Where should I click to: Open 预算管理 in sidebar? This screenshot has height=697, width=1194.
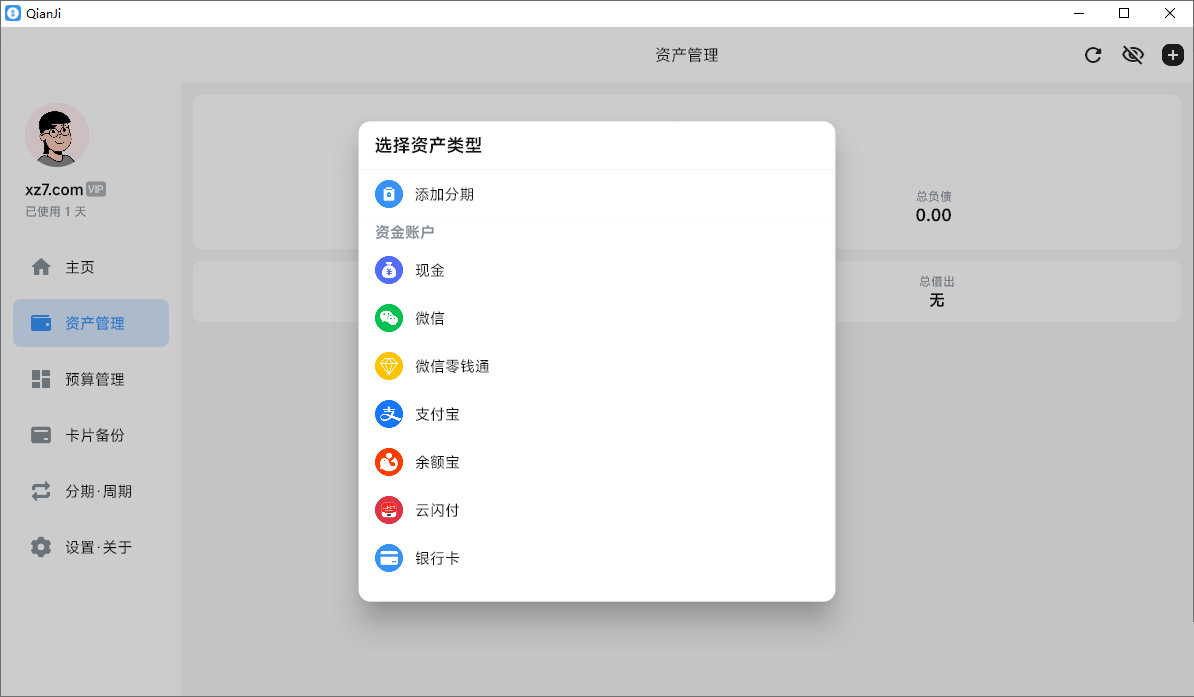coord(91,379)
